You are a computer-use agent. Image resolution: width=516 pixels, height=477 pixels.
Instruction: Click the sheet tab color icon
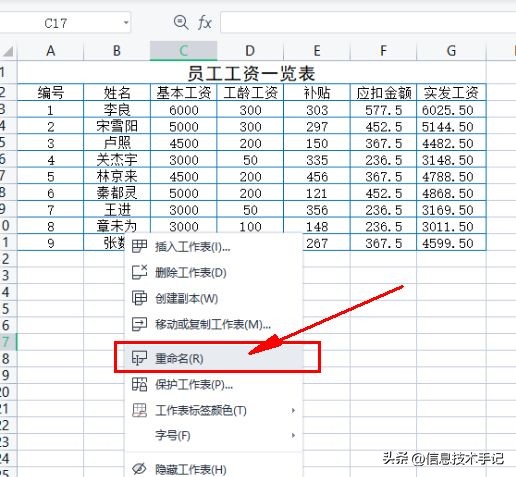(139, 410)
